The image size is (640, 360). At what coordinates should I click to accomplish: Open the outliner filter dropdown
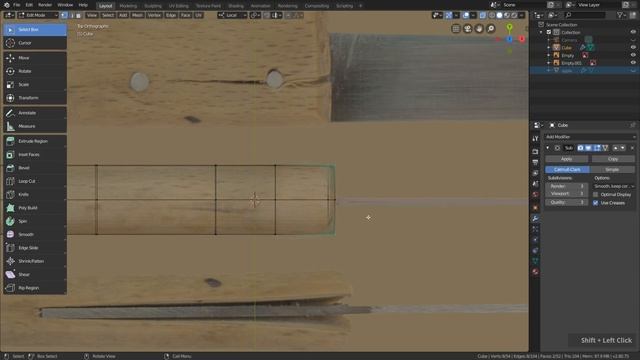point(622,15)
